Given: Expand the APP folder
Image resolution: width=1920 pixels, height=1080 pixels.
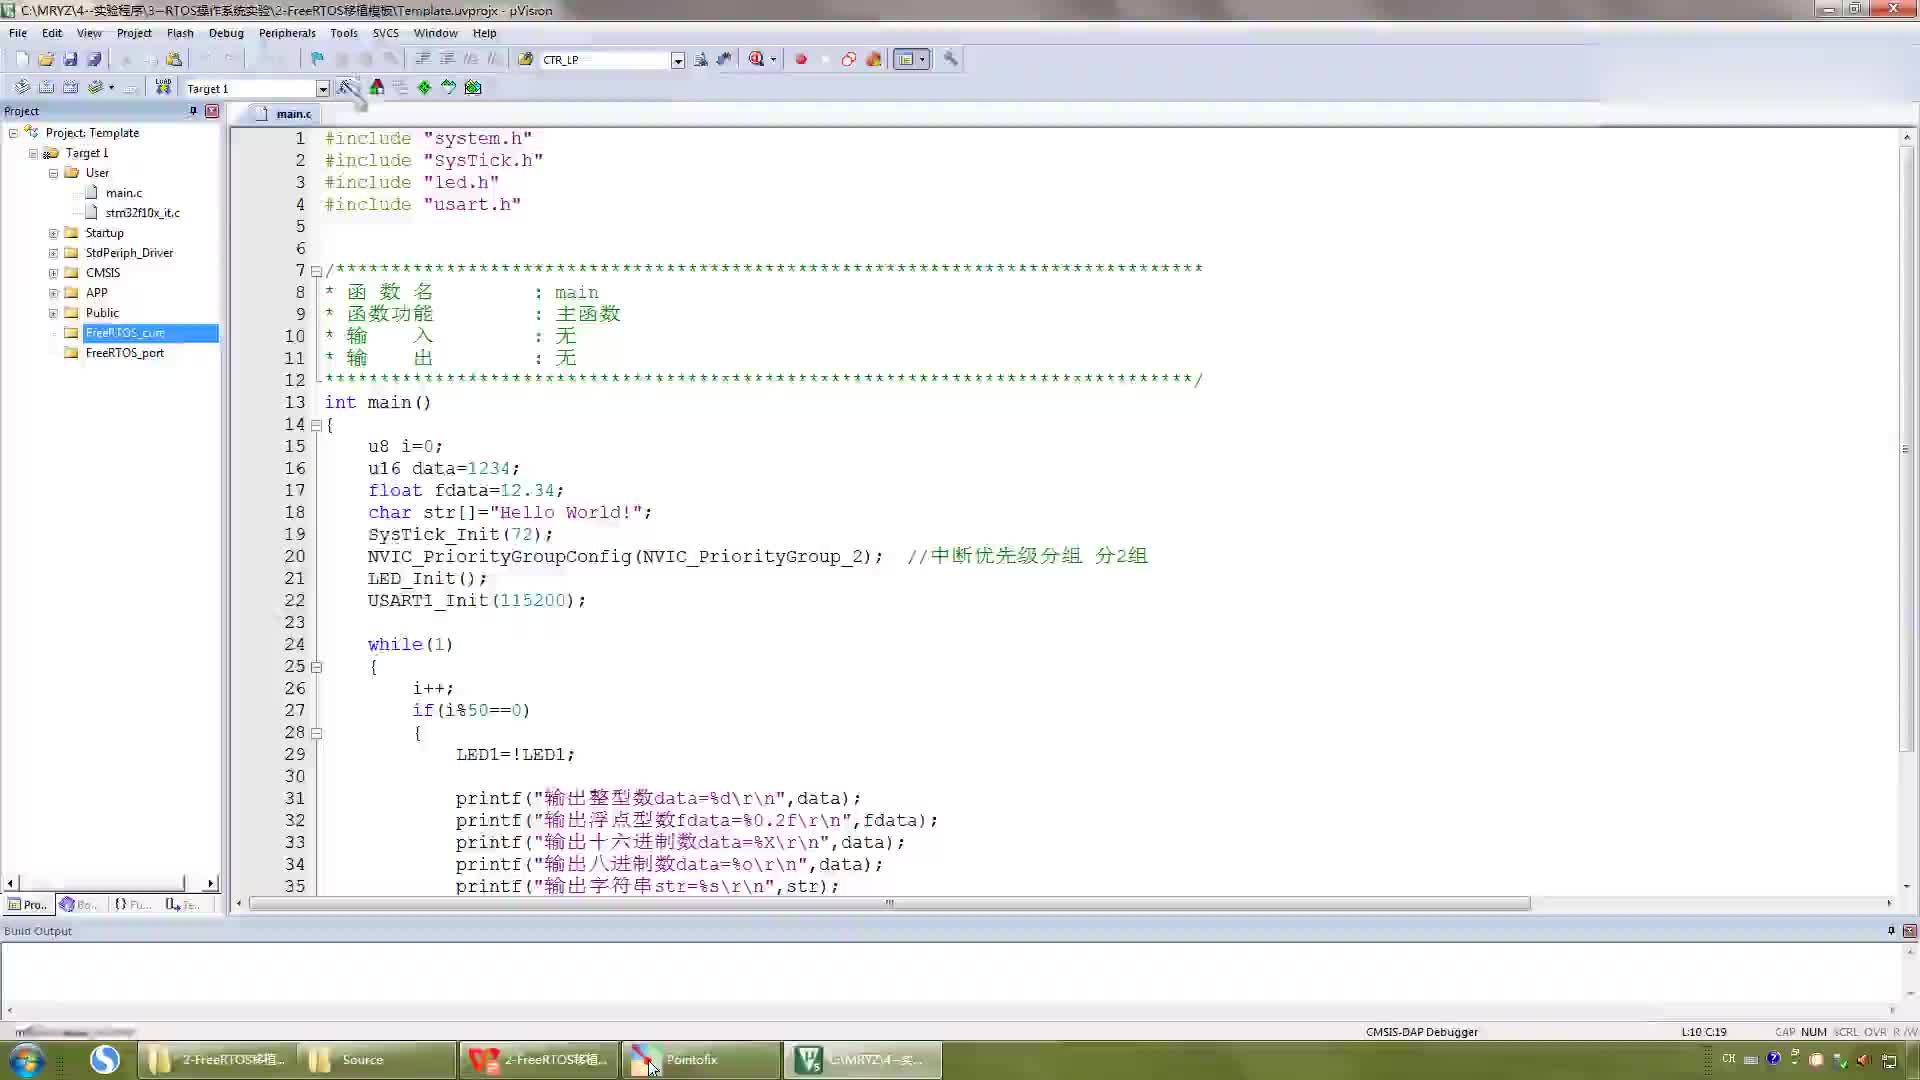Looking at the screenshot, I should coord(54,293).
